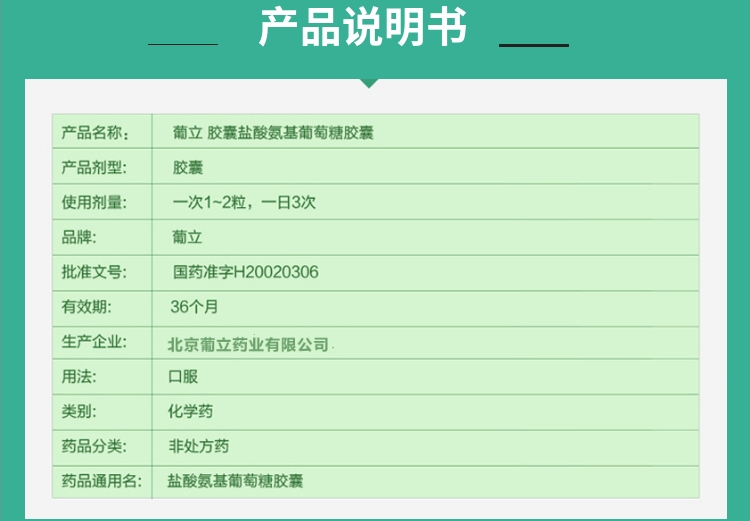
Task: Click 盐酸氨基葡萄糖胶囊 in 药品通用名 row
Action: click(x=235, y=481)
